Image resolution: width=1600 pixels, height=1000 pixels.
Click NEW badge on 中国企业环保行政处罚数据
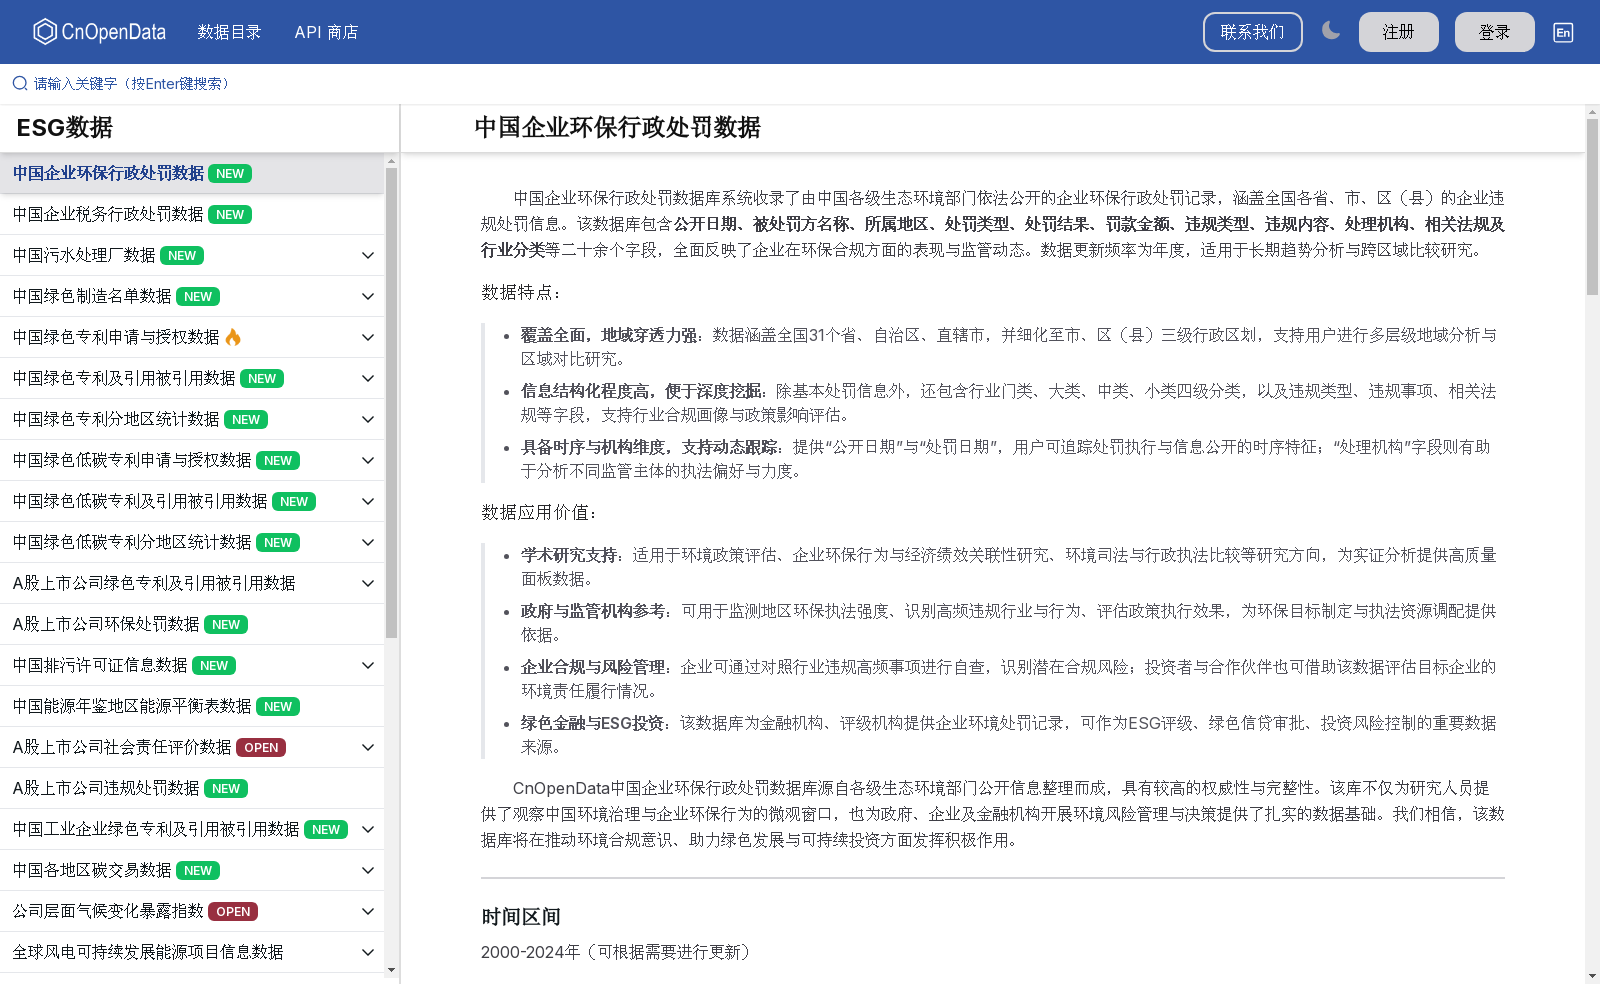(x=230, y=173)
